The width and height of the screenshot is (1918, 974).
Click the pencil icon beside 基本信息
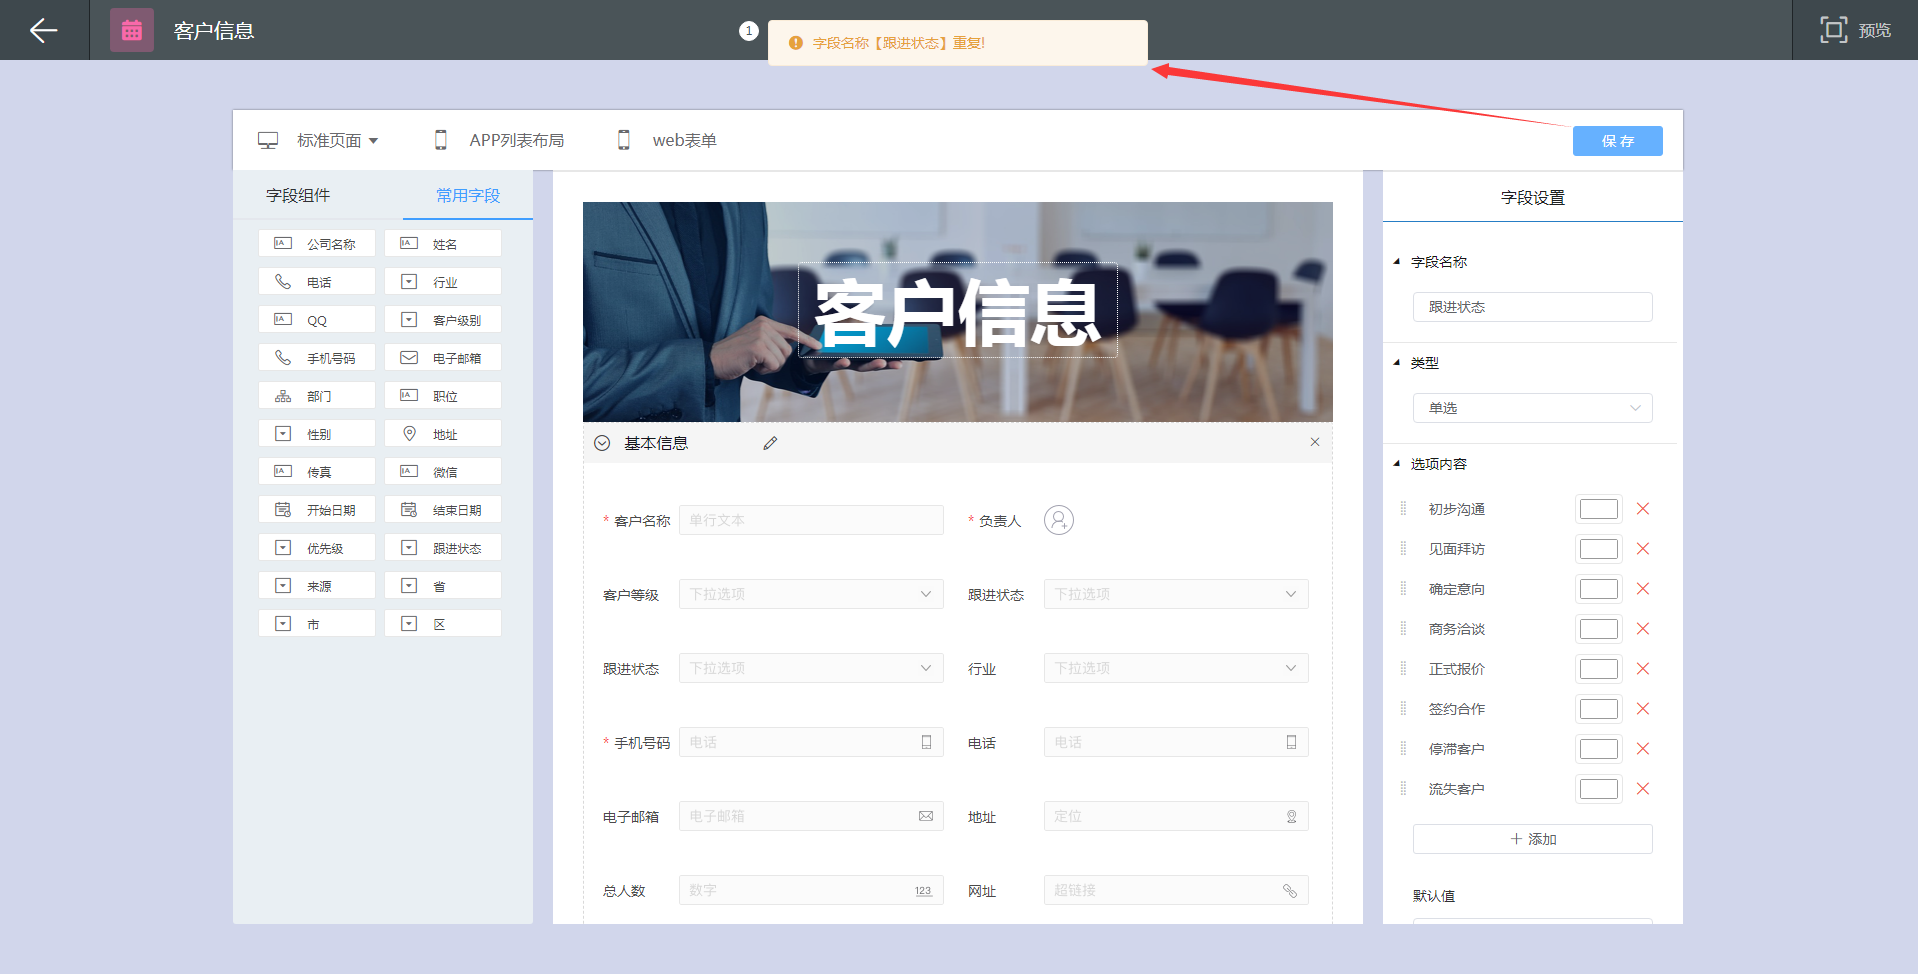[x=770, y=443]
